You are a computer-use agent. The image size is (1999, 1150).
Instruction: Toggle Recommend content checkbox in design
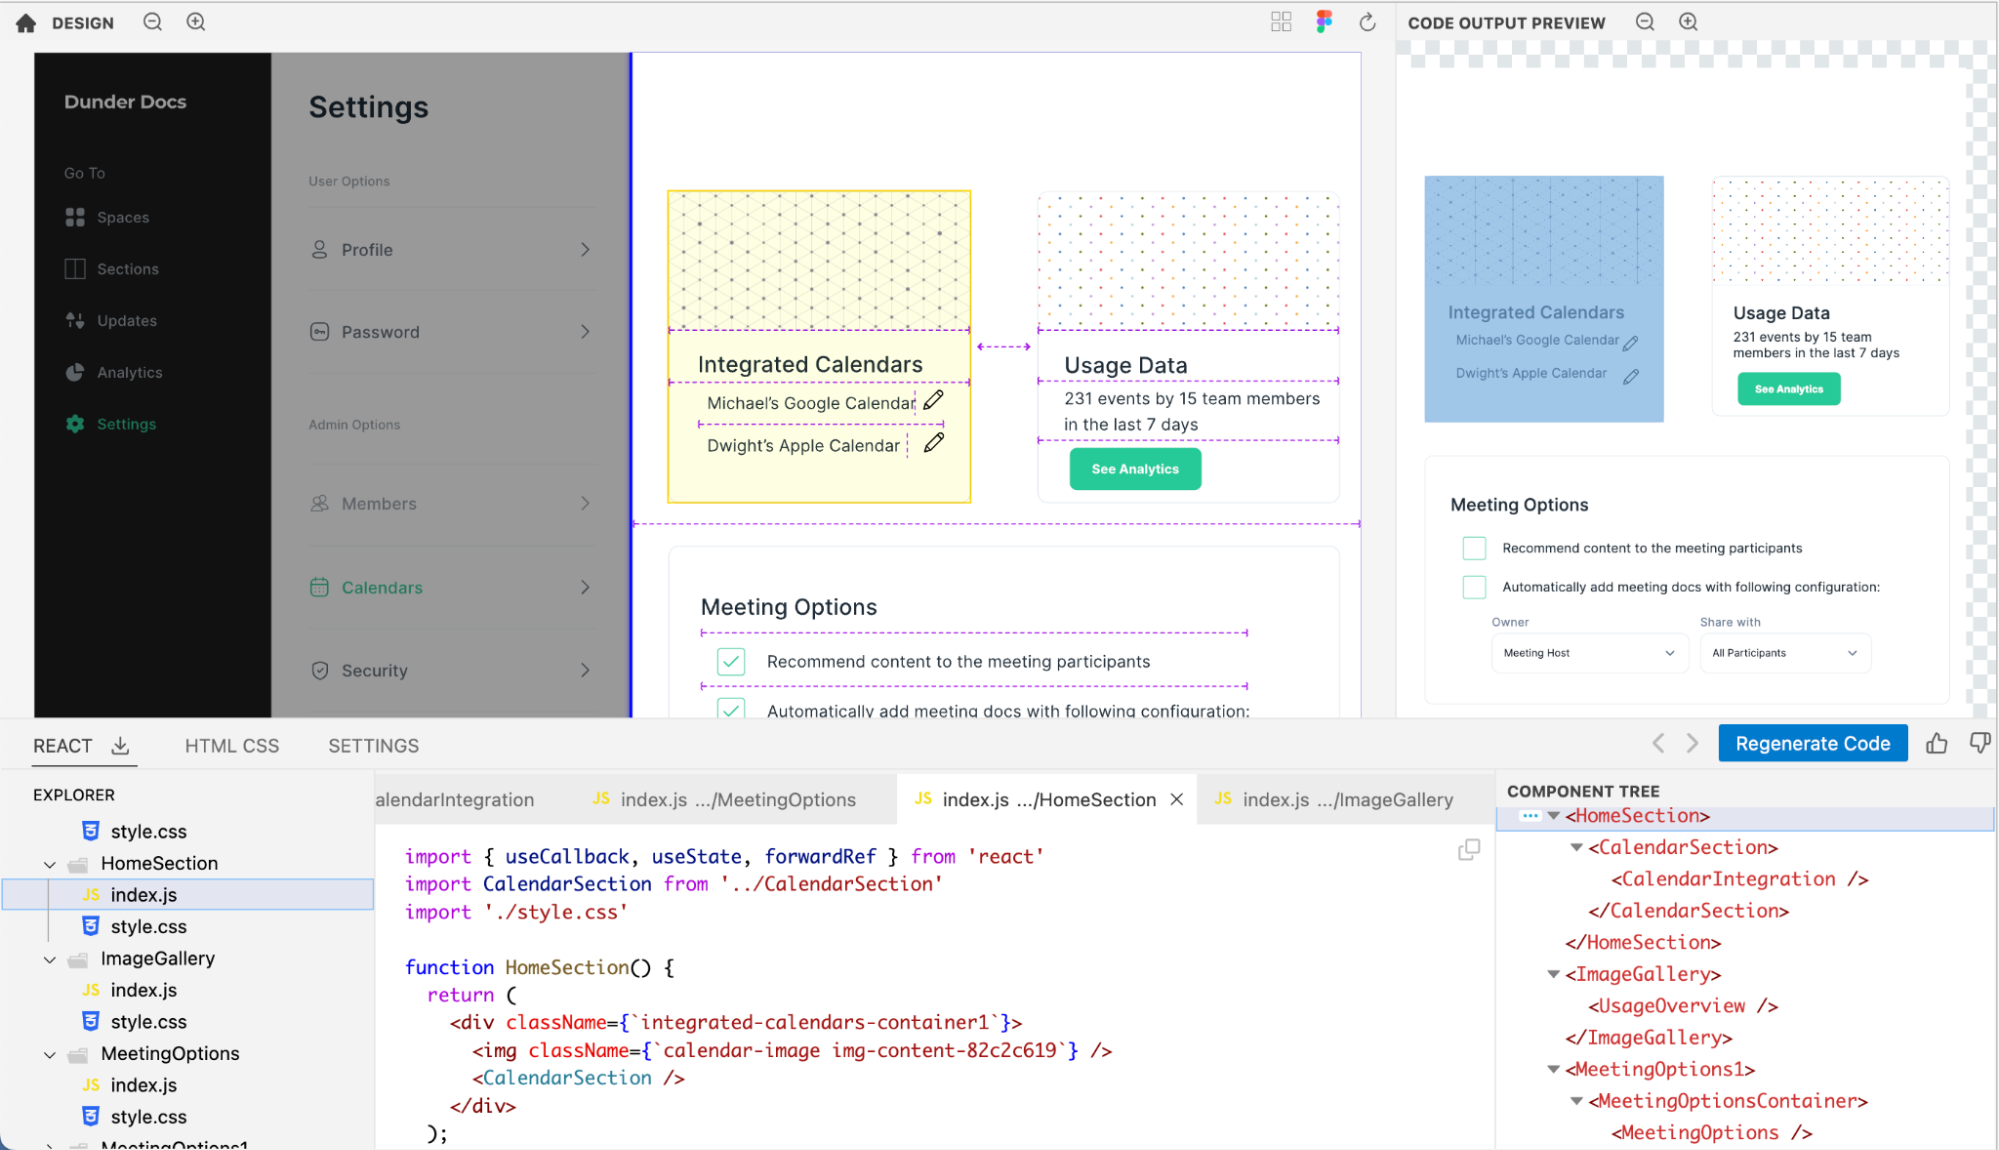[731, 662]
